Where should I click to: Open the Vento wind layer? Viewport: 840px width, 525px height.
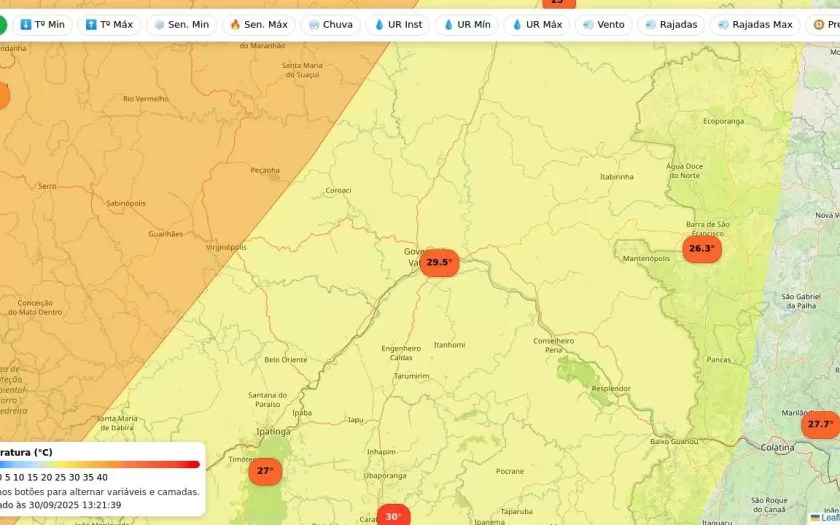[x=603, y=25]
